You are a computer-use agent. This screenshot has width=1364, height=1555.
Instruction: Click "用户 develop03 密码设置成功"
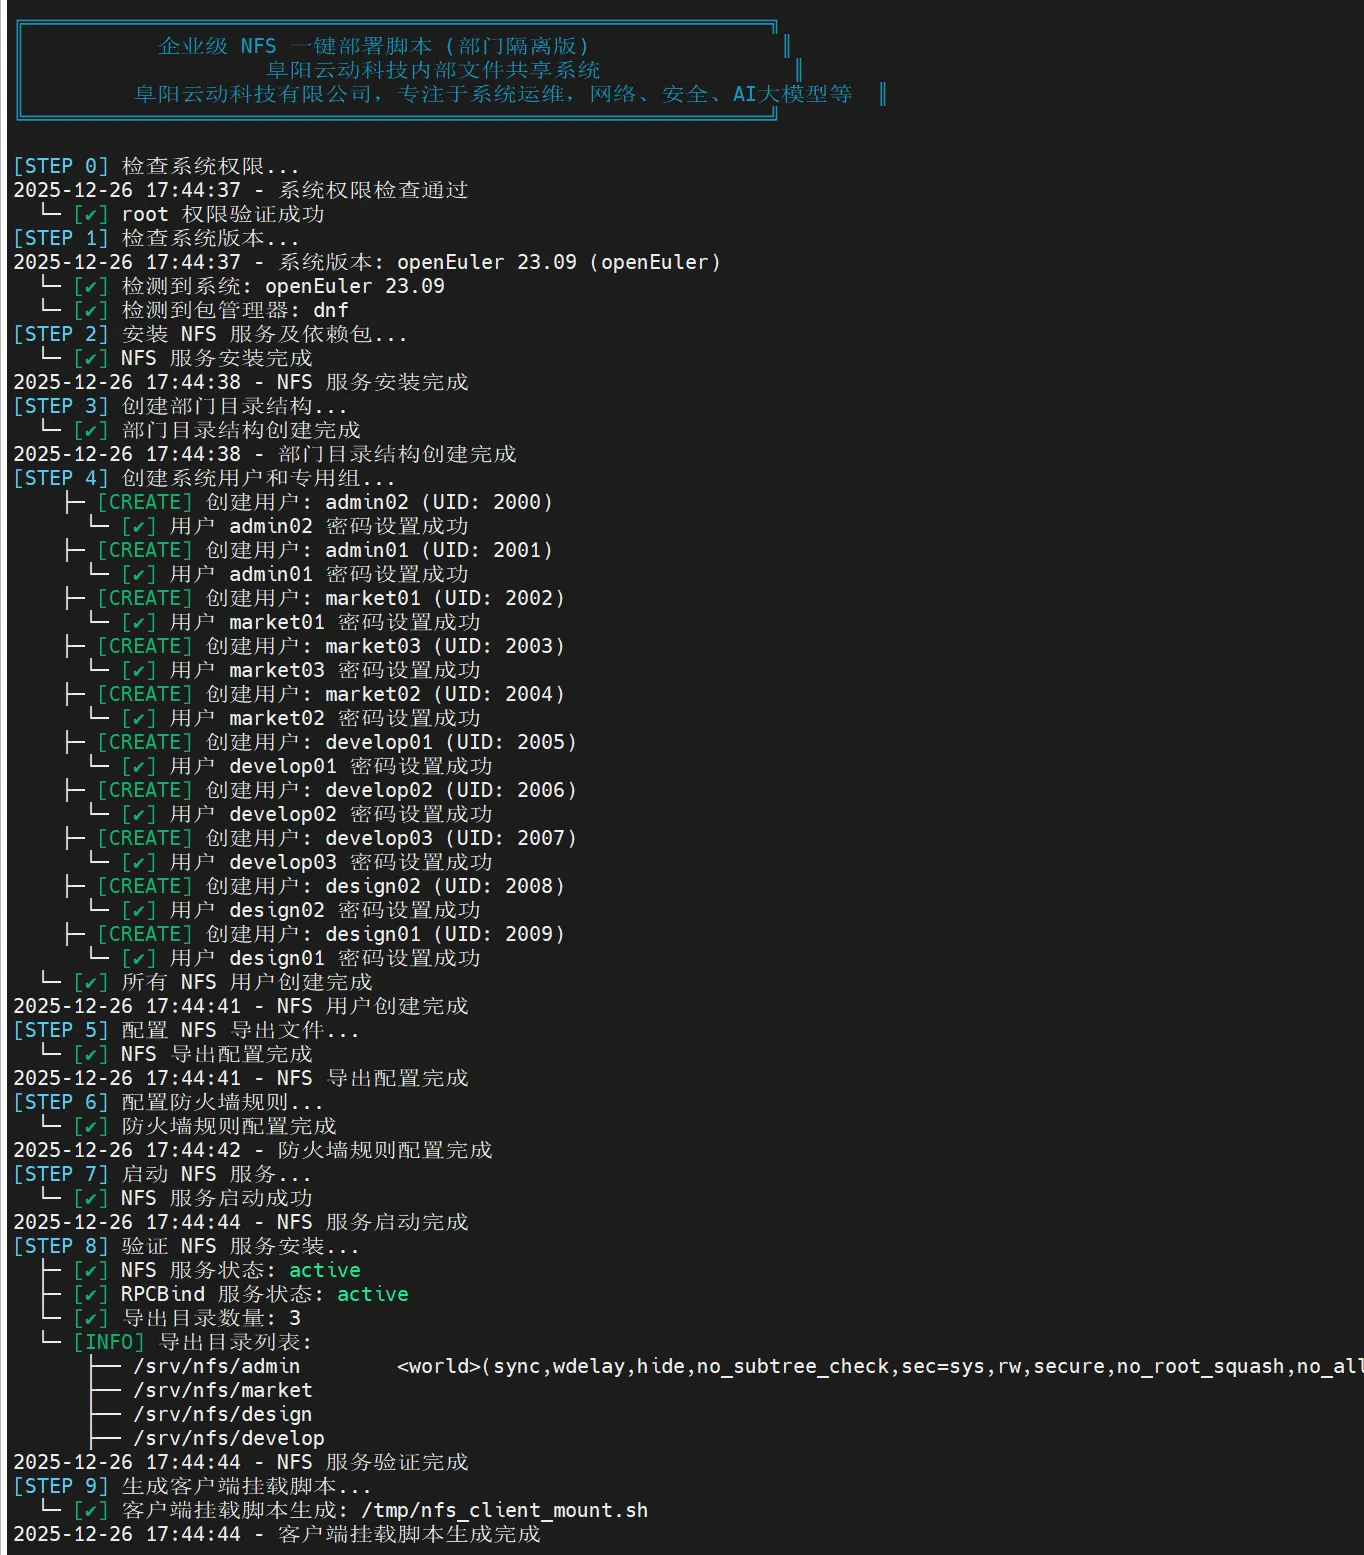(x=331, y=862)
